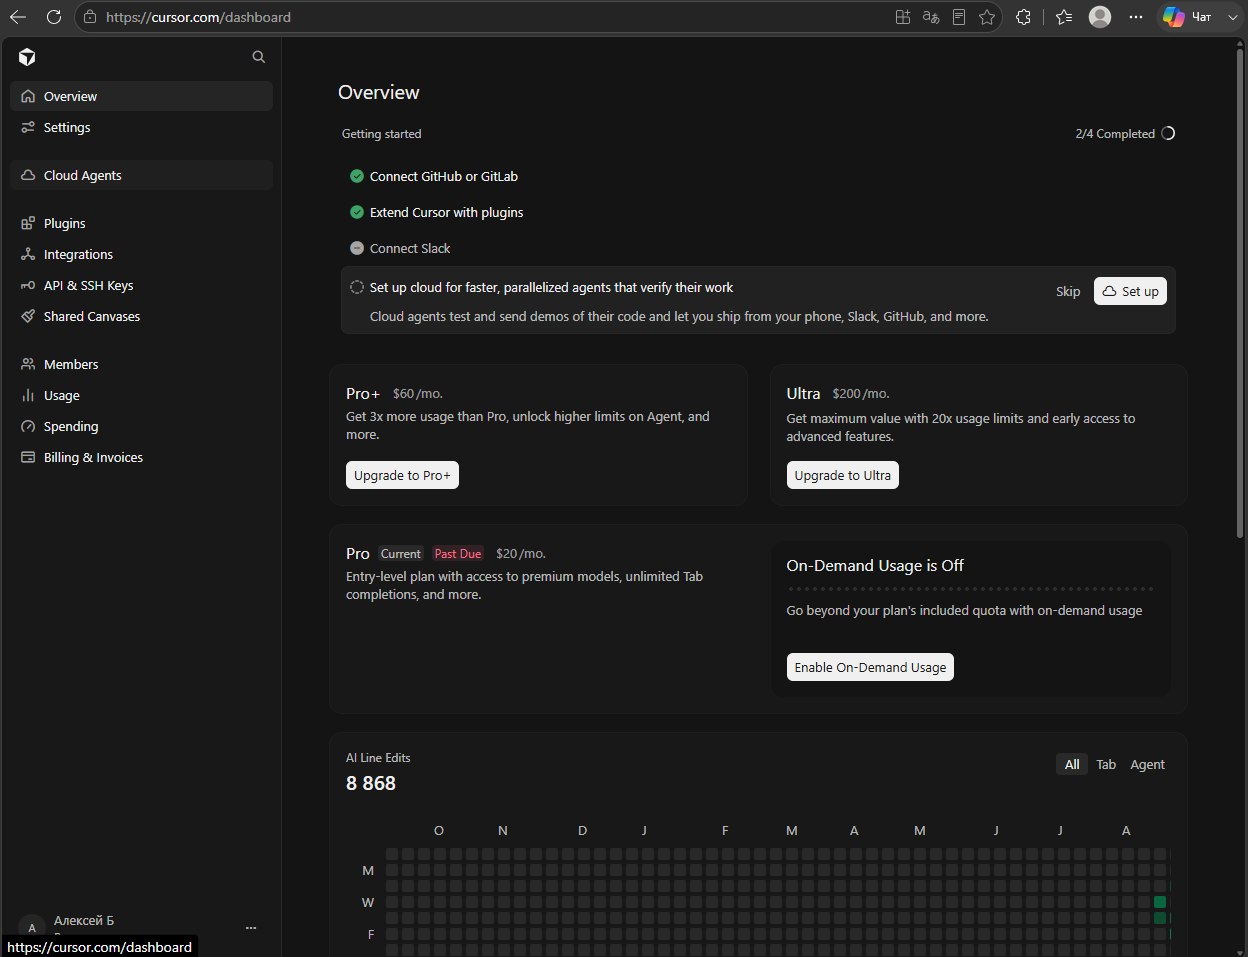Add page to favorites with star icon

(x=987, y=17)
